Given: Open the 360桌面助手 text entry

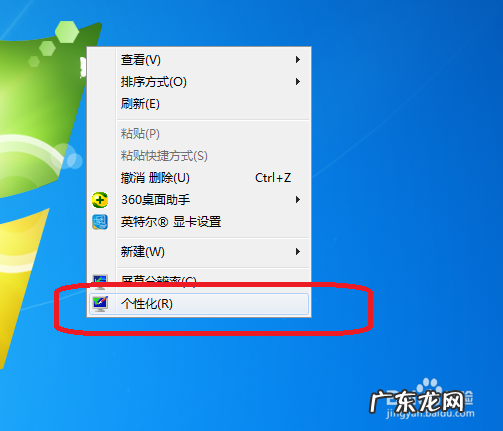Looking at the screenshot, I should click(155, 200).
